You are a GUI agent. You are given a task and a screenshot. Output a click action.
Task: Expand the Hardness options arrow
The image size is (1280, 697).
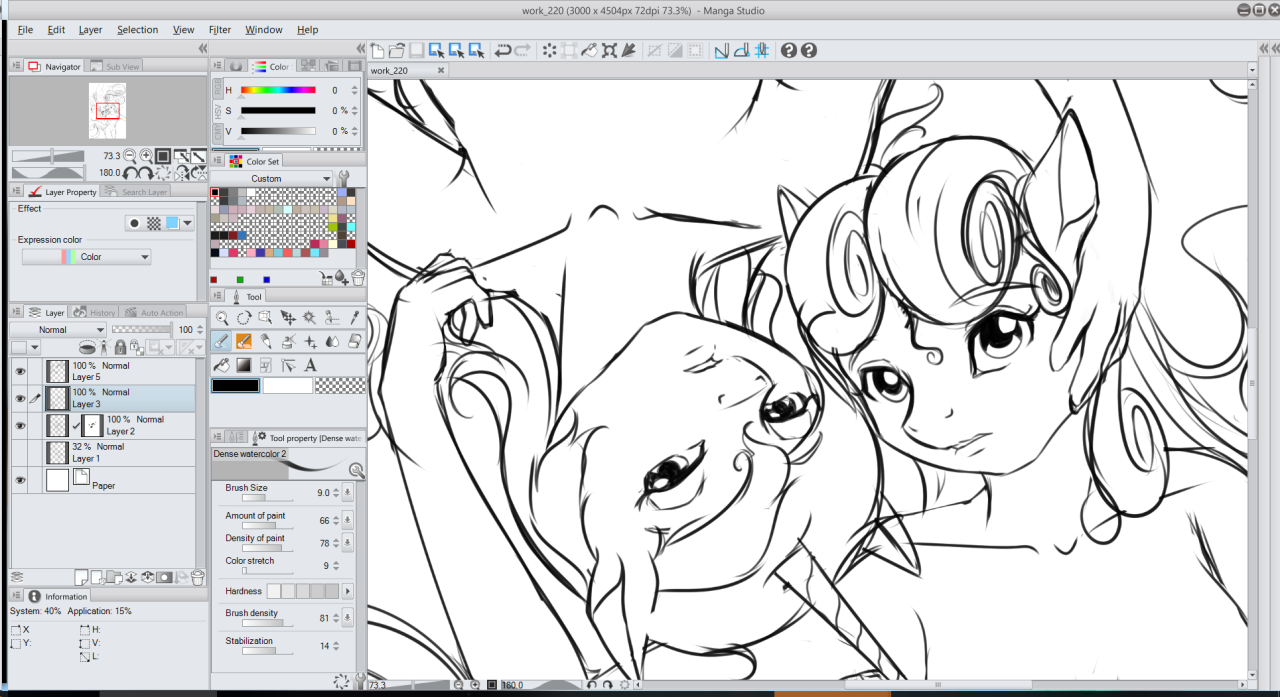pos(348,591)
